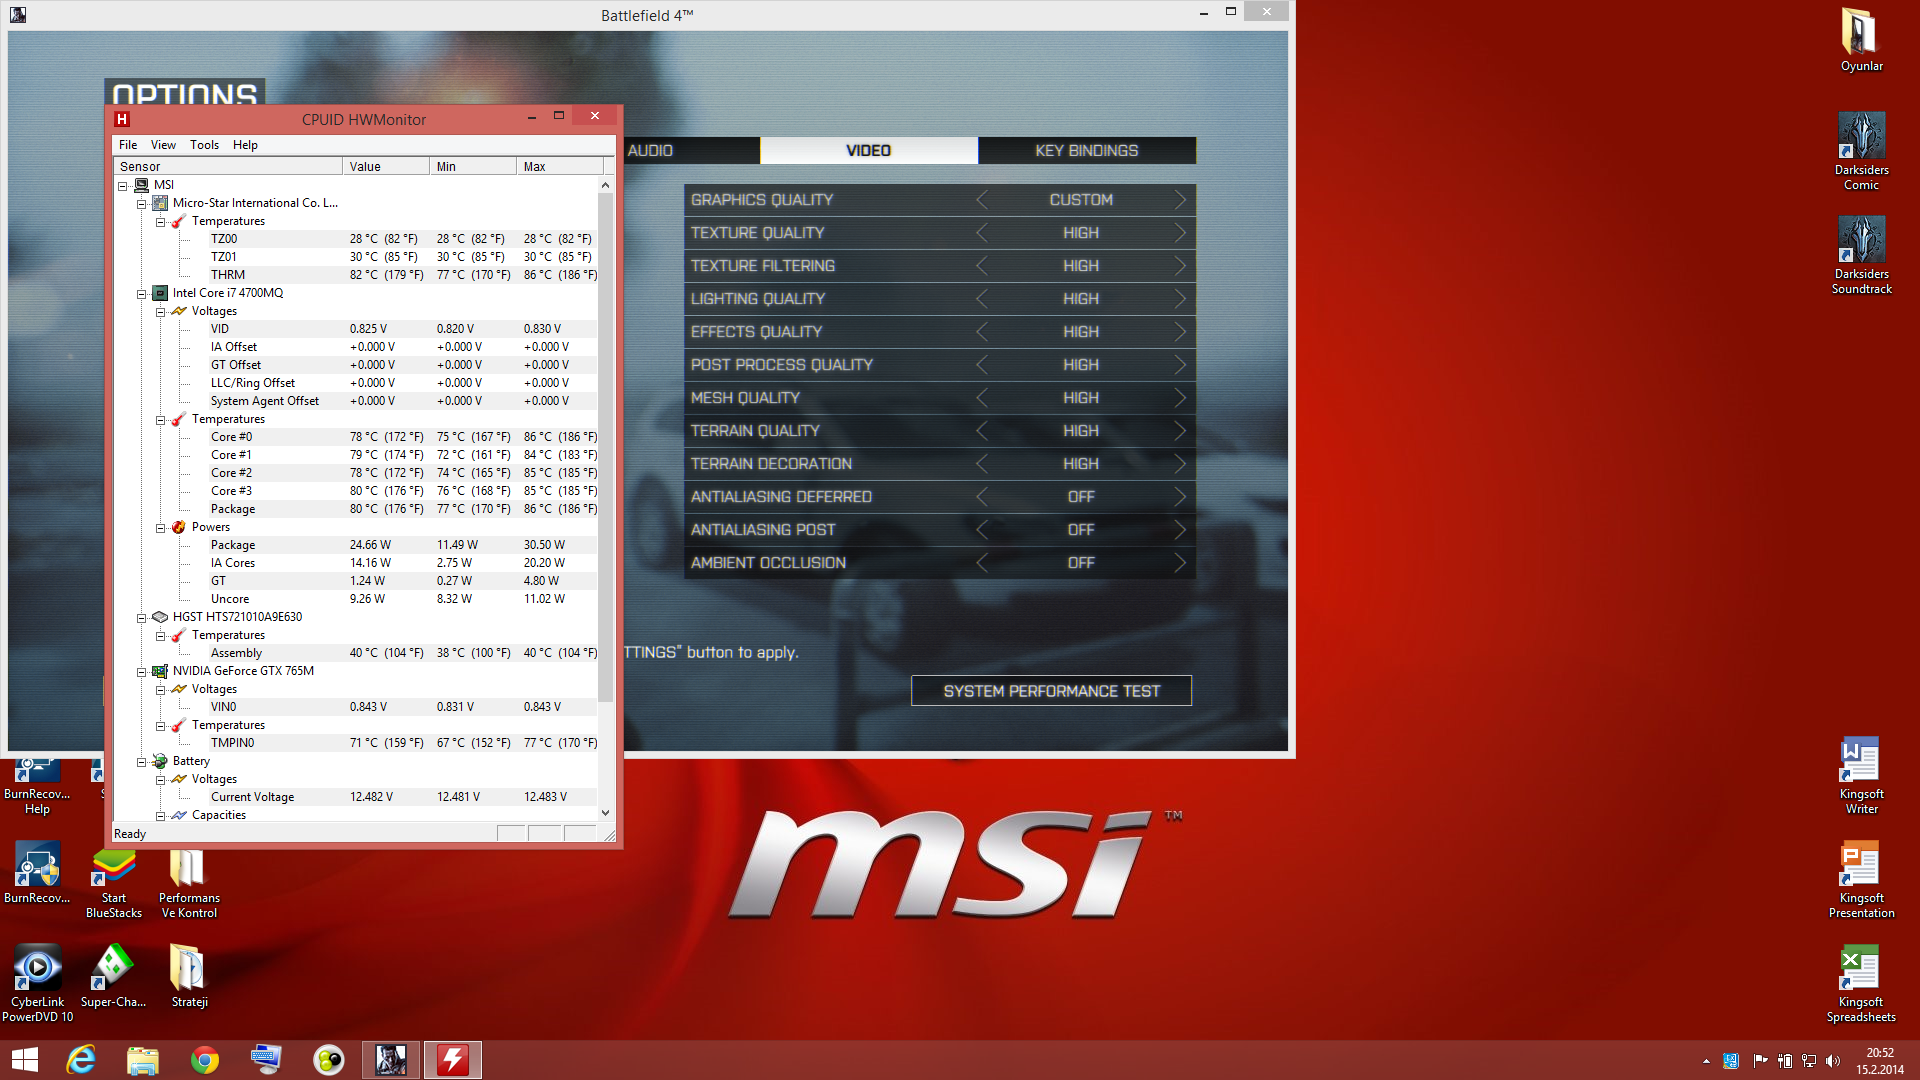Launch Kingsoft Presentation desktop icon
Screen dimensions: 1920x1080
(1861, 879)
